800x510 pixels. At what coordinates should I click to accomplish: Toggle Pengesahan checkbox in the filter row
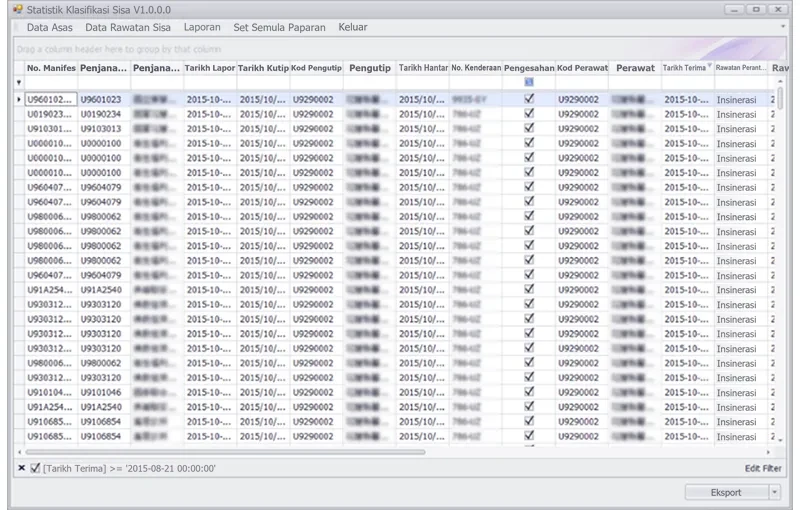[529, 82]
